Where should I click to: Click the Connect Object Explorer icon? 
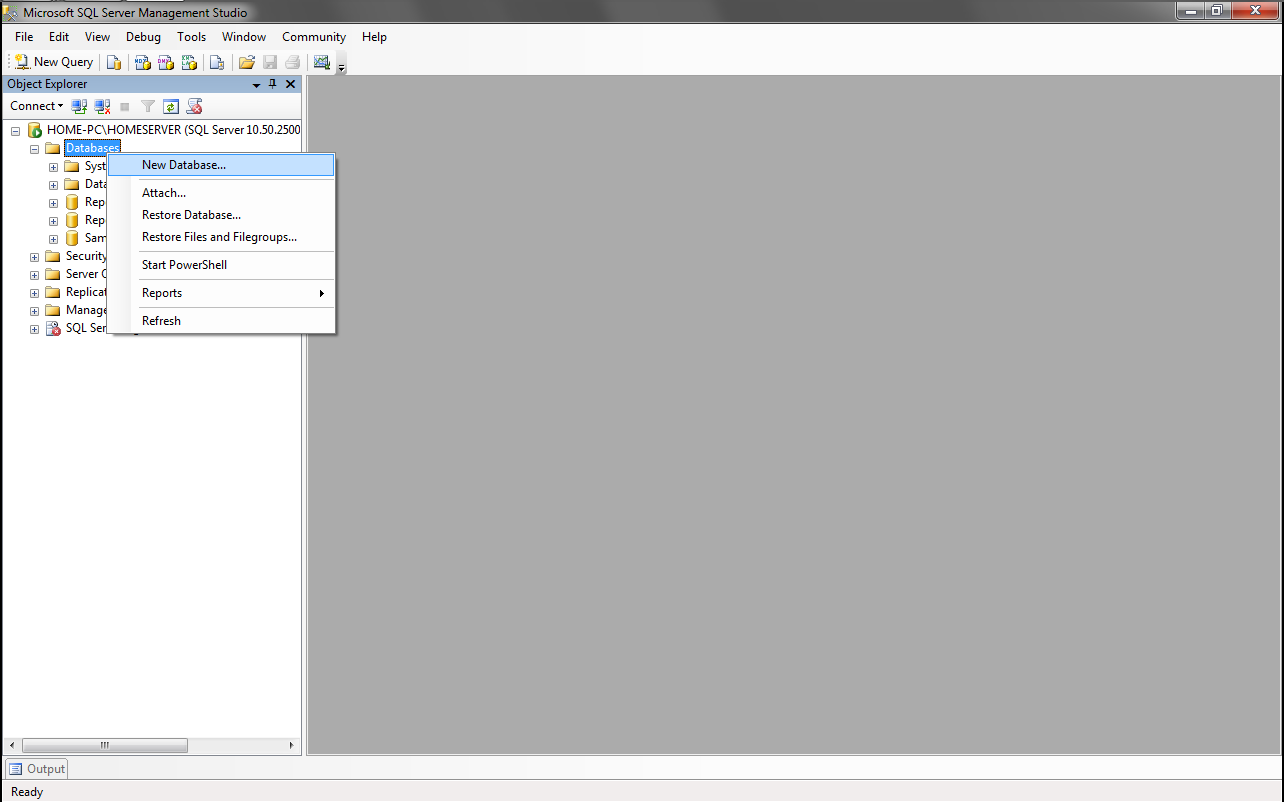(79, 106)
